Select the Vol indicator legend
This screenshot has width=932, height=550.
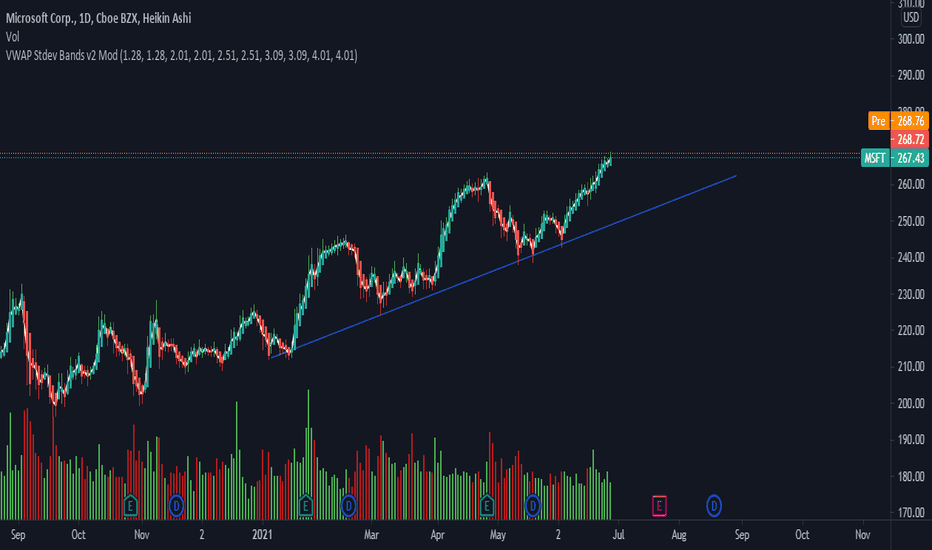pos(12,37)
